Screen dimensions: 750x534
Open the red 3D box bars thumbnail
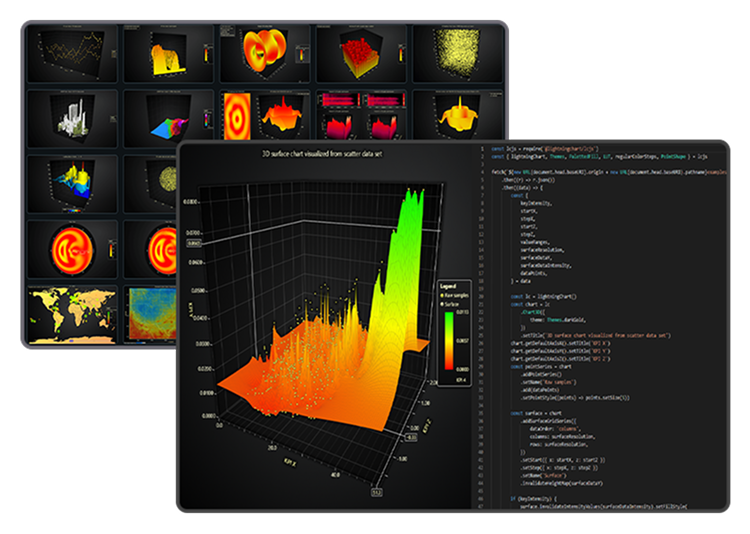(361, 54)
